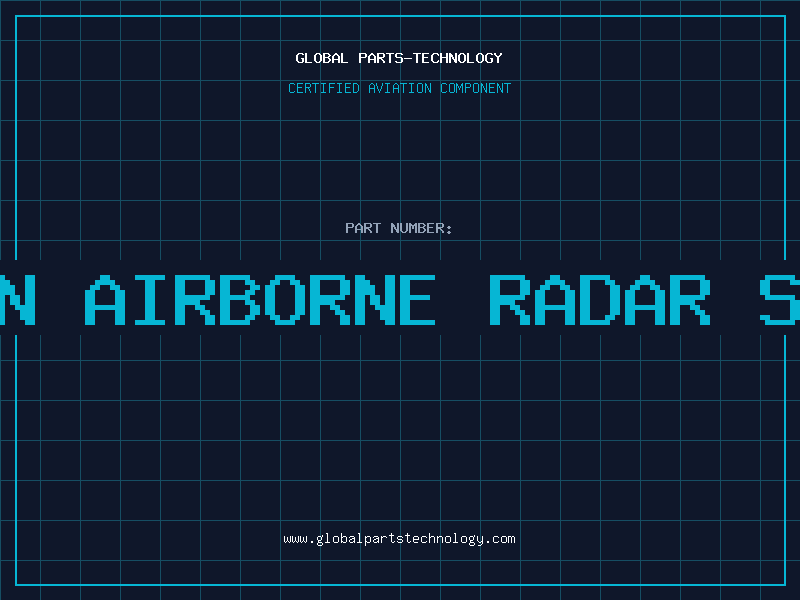The width and height of the screenshot is (800, 600).
Task: Click the PART NUMBER: label
Action: [399, 228]
